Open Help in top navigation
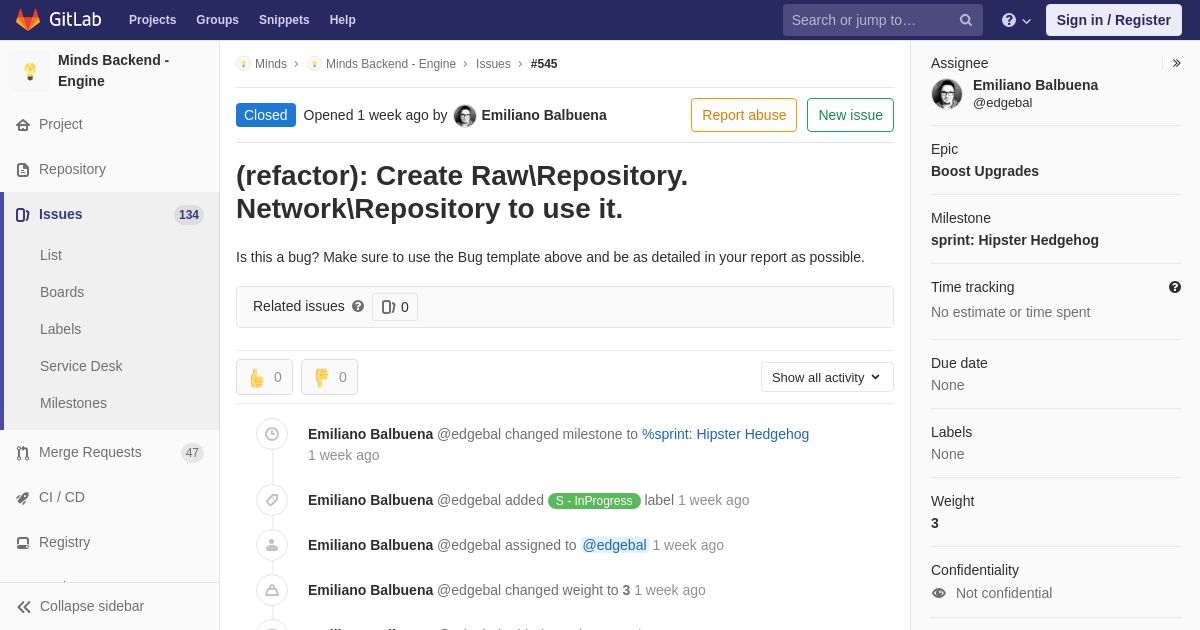Screen dimensions: 1200x630 coord(343,20)
